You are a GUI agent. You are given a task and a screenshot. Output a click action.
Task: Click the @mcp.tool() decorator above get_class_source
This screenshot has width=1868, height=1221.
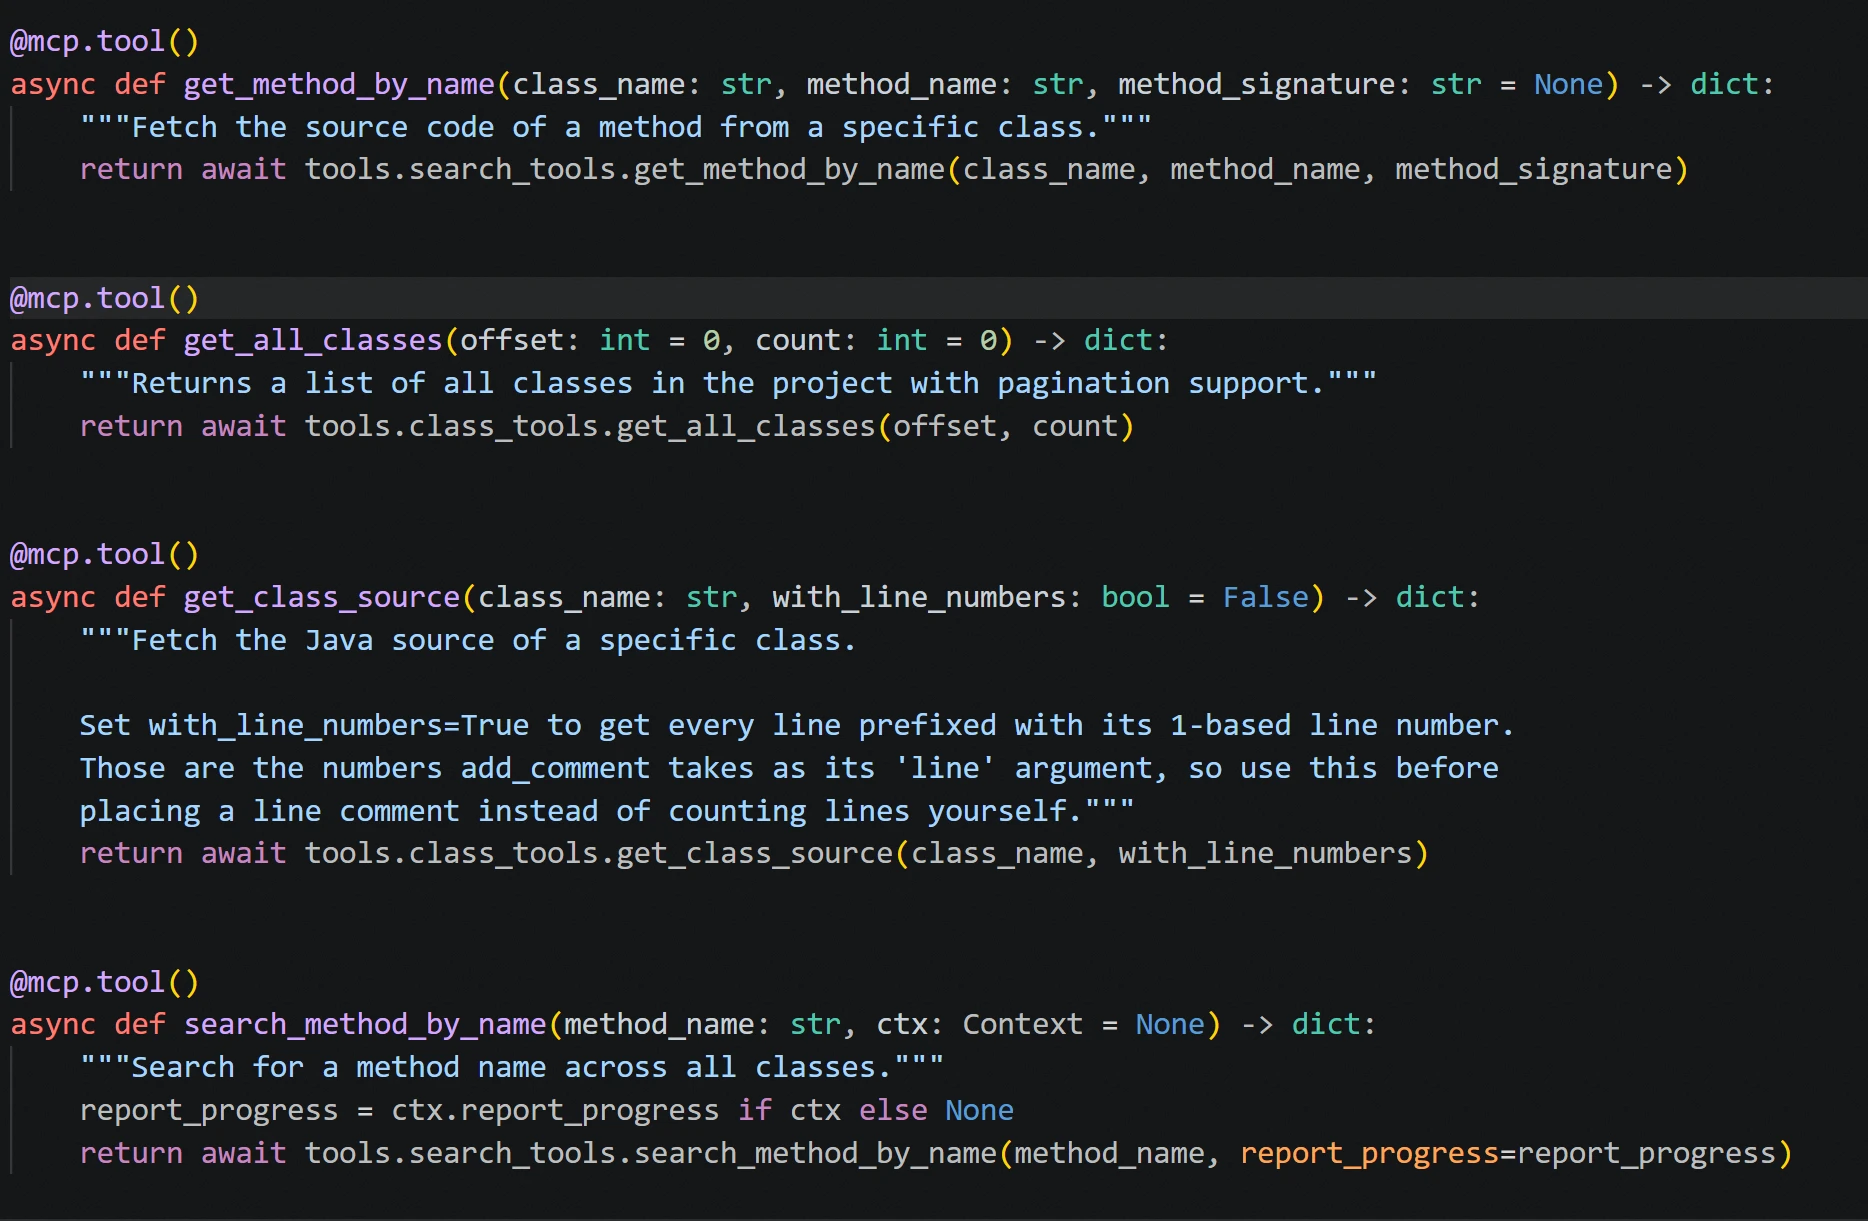pos(104,555)
